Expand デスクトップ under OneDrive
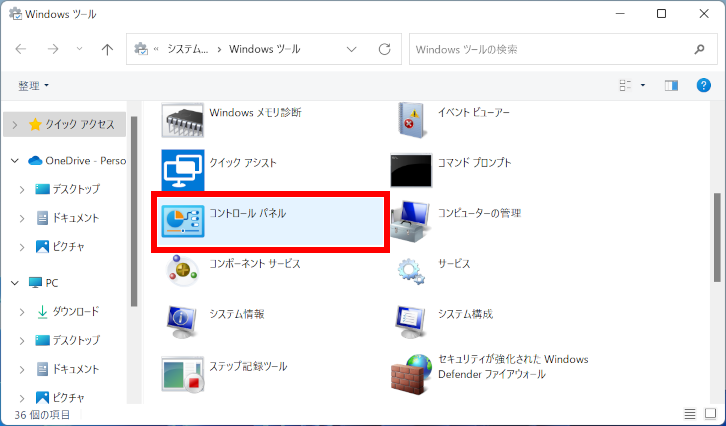The width and height of the screenshot is (726, 426). (22, 190)
